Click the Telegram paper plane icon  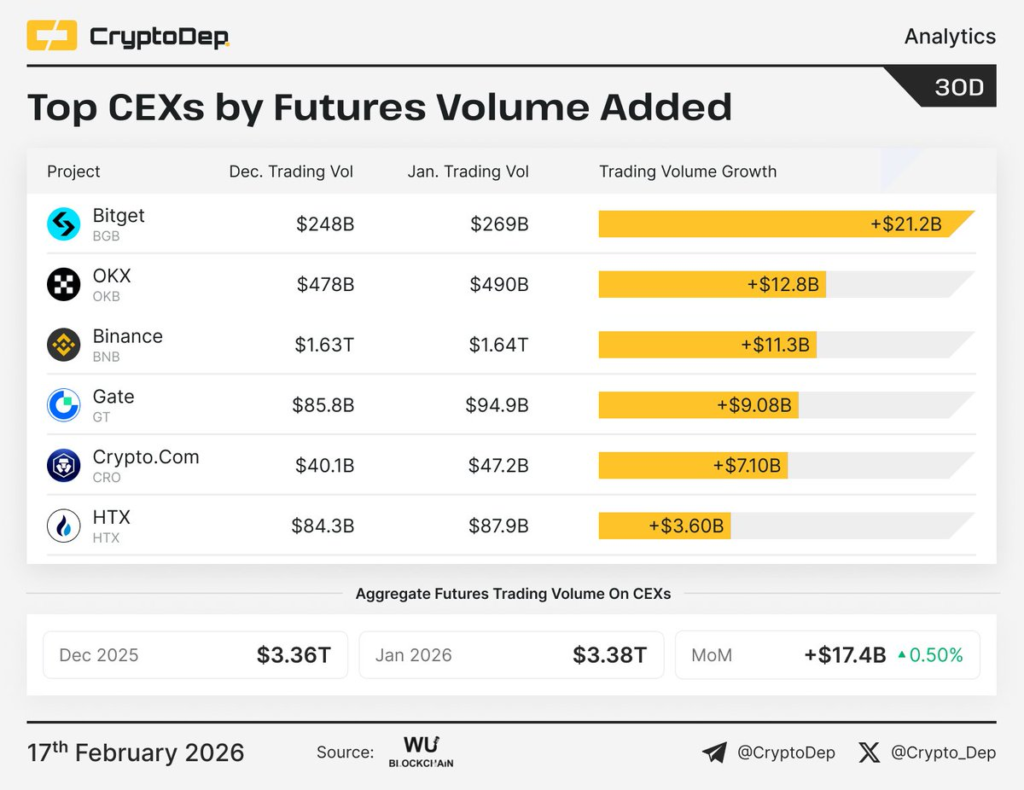point(714,753)
